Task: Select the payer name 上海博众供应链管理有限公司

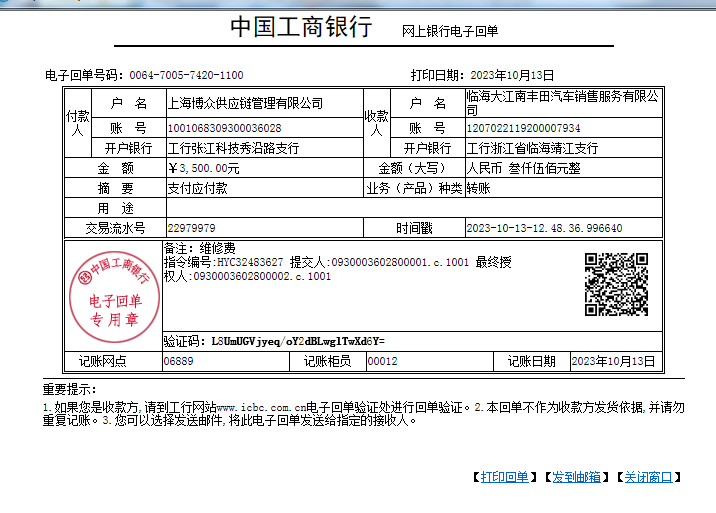Action: tap(245, 103)
